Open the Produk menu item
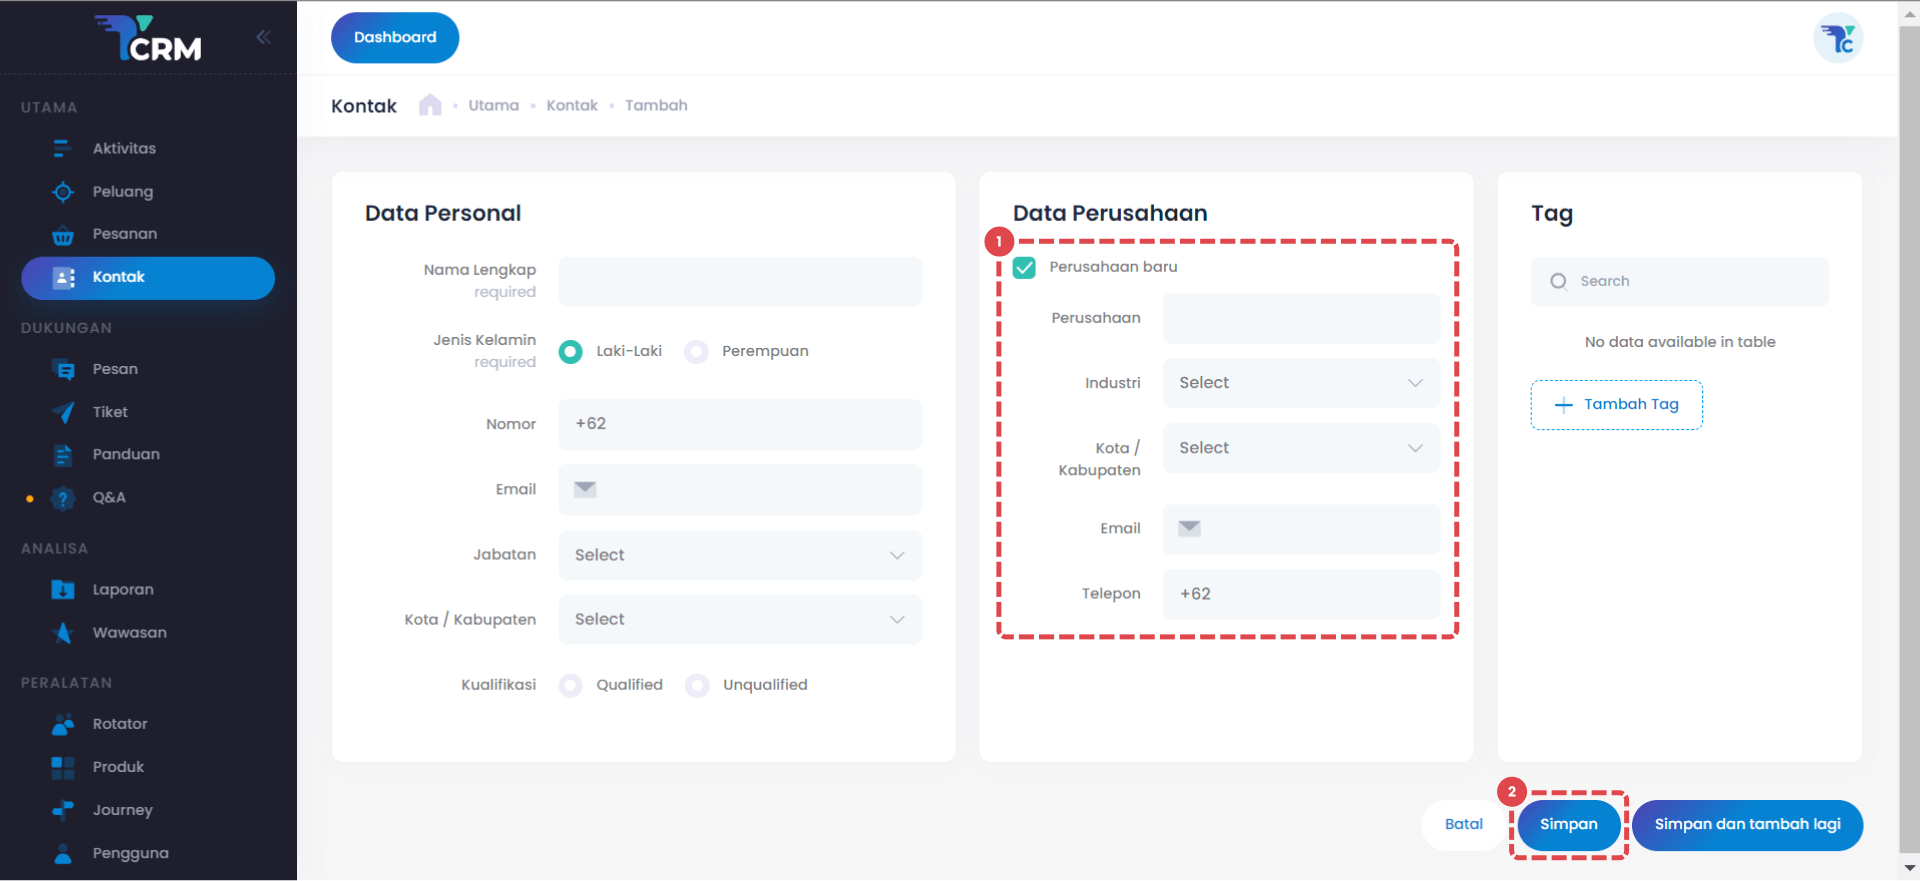The image size is (1920, 881). tap(118, 767)
